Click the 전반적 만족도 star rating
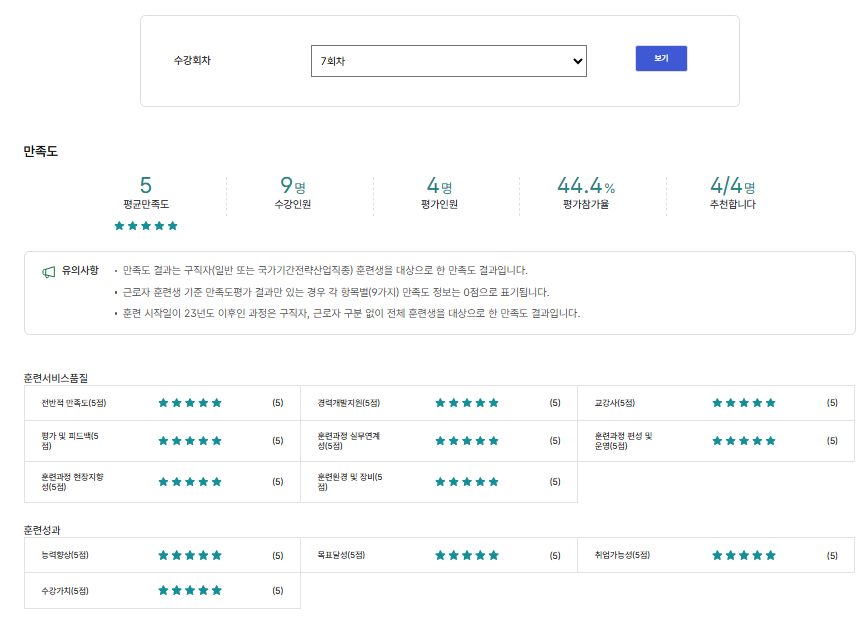 point(190,403)
